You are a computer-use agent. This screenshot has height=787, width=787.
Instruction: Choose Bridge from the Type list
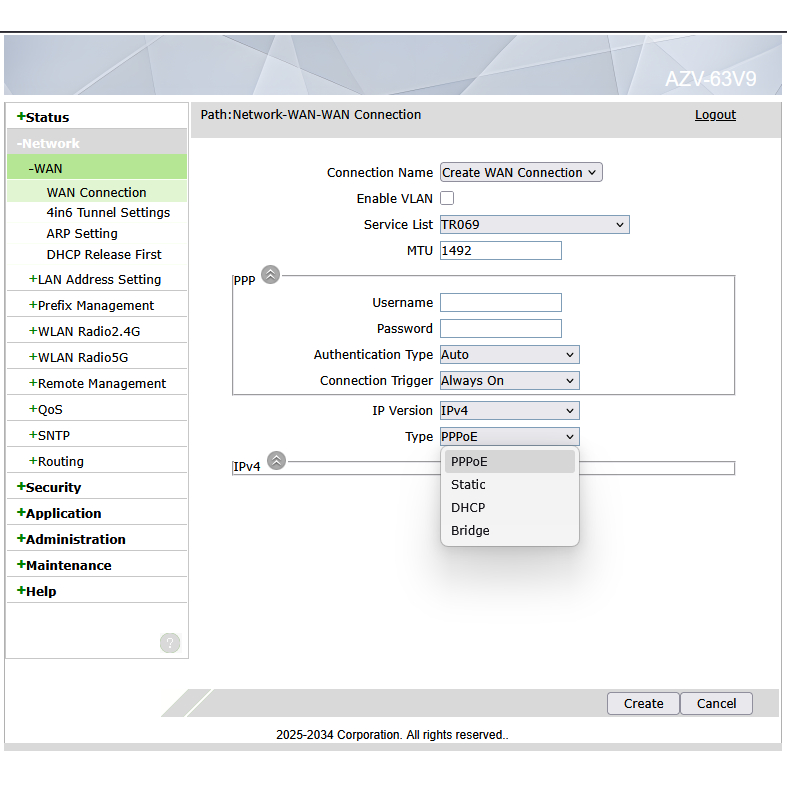coord(470,531)
